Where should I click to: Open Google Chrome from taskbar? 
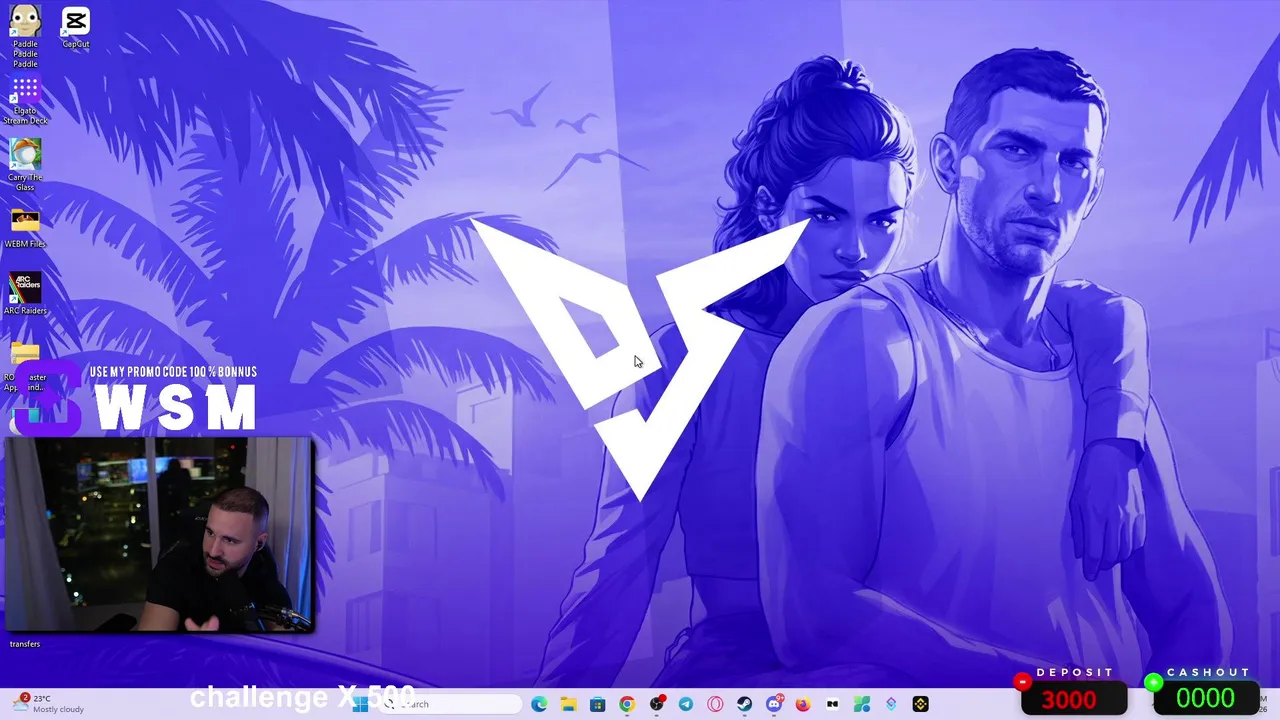[627, 704]
